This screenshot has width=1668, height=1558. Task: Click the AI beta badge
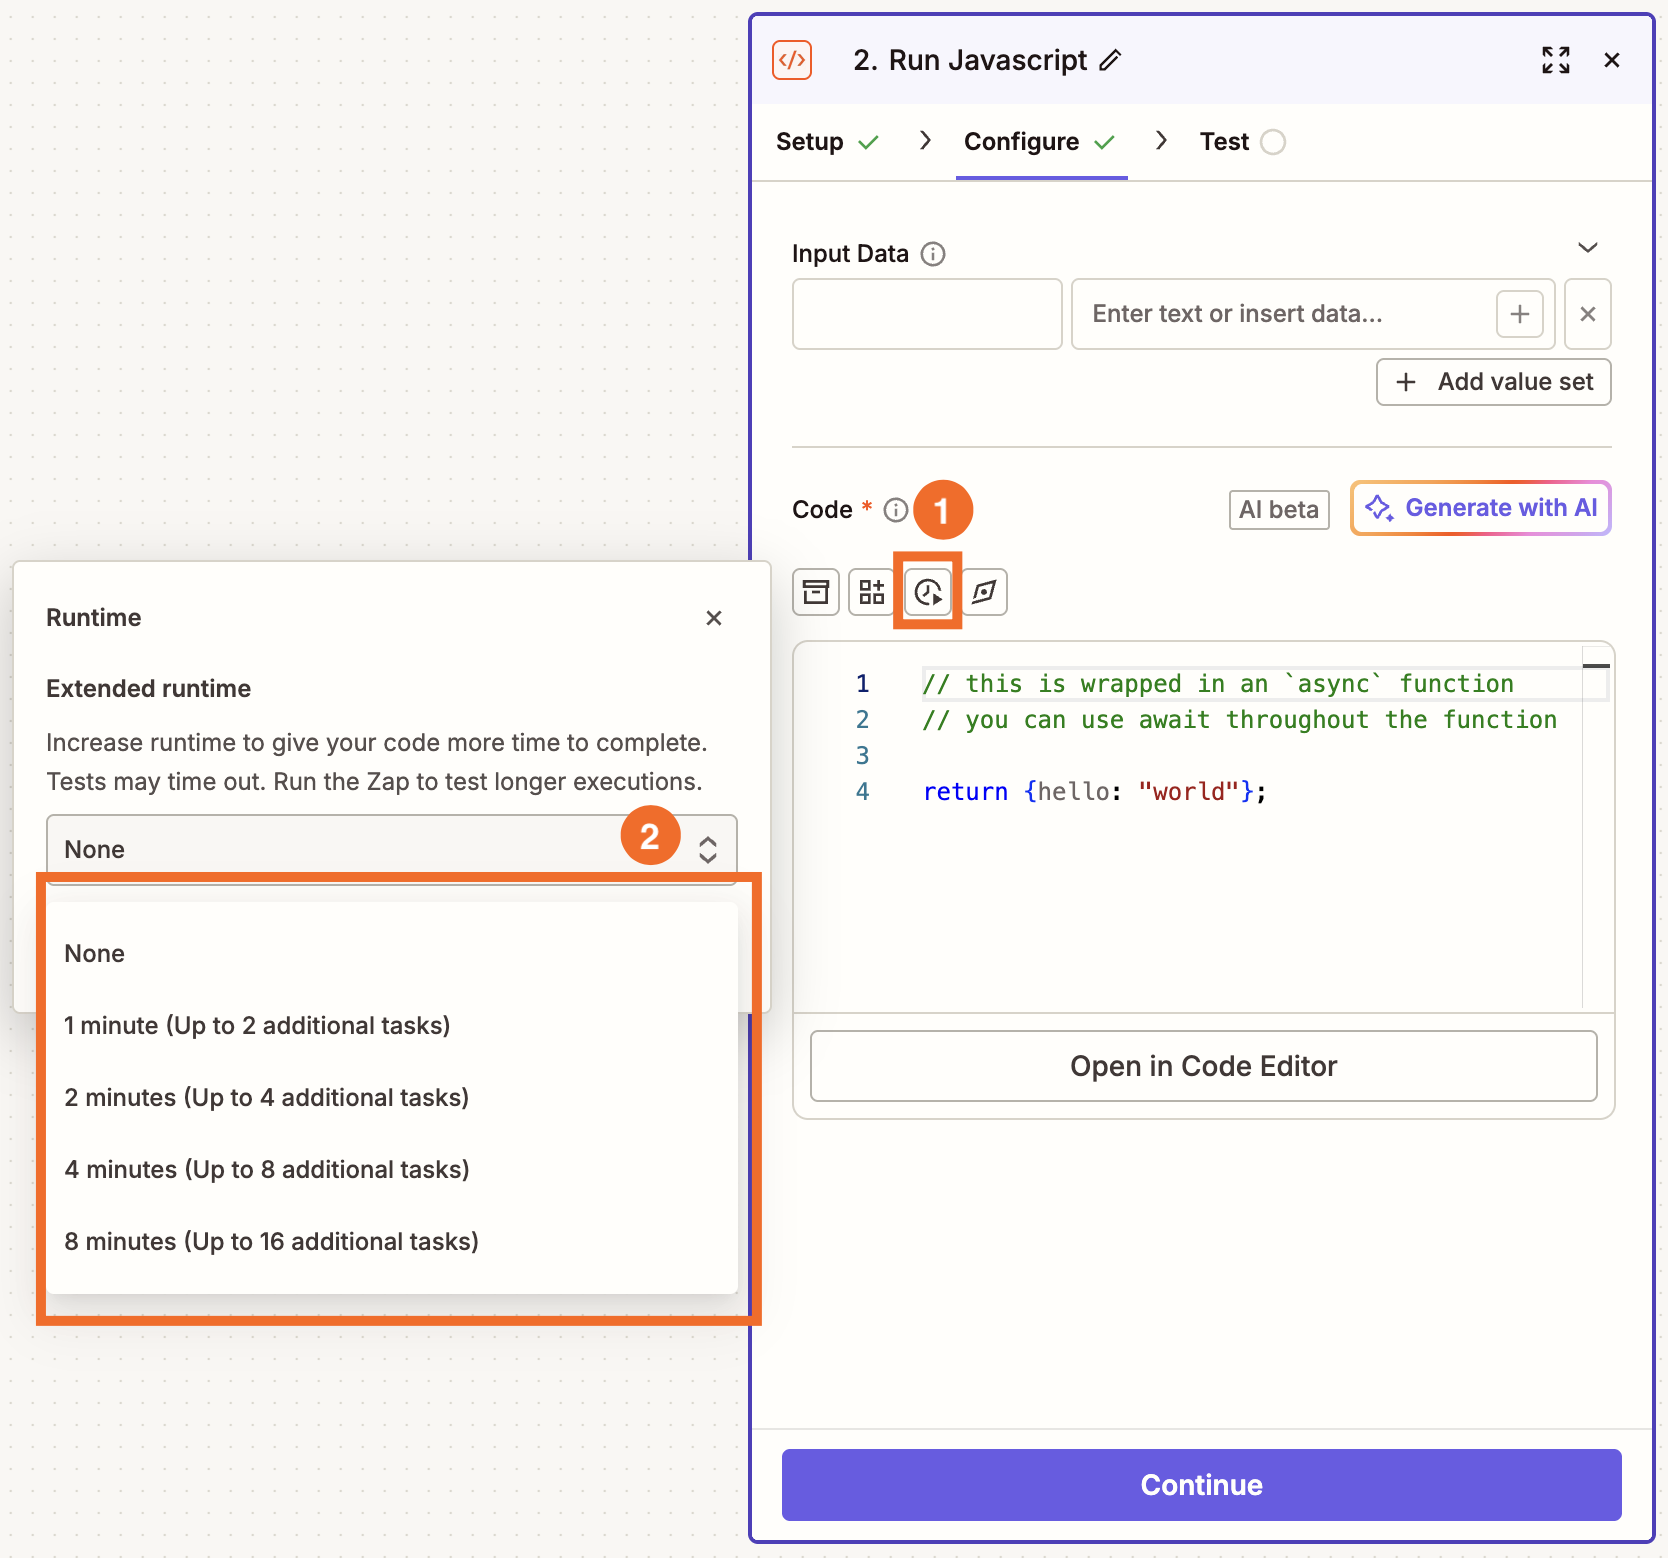pyautogui.click(x=1279, y=510)
